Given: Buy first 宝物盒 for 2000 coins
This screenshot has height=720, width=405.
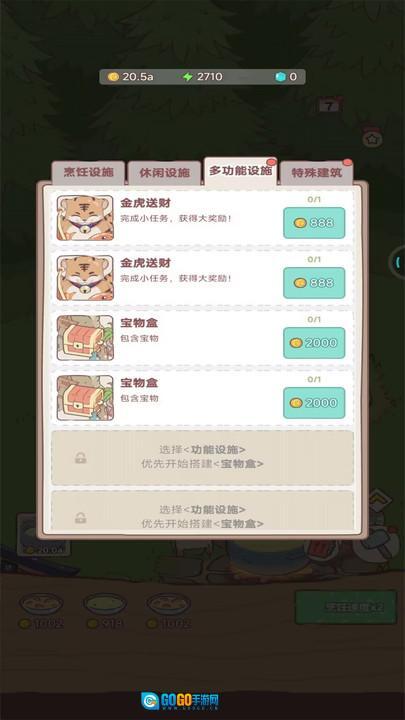Looking at the screenshot, I should (314, 343).
